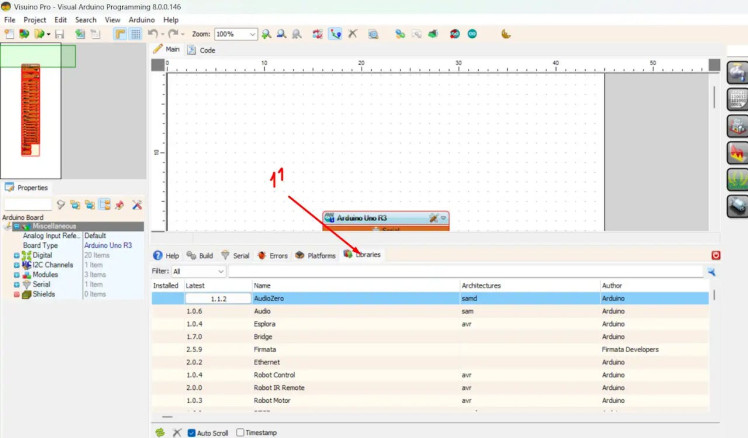The image size is (748, 438).
Task: Click the wrench icon on Arduino Uno R3 component
Action: [433, 218]
